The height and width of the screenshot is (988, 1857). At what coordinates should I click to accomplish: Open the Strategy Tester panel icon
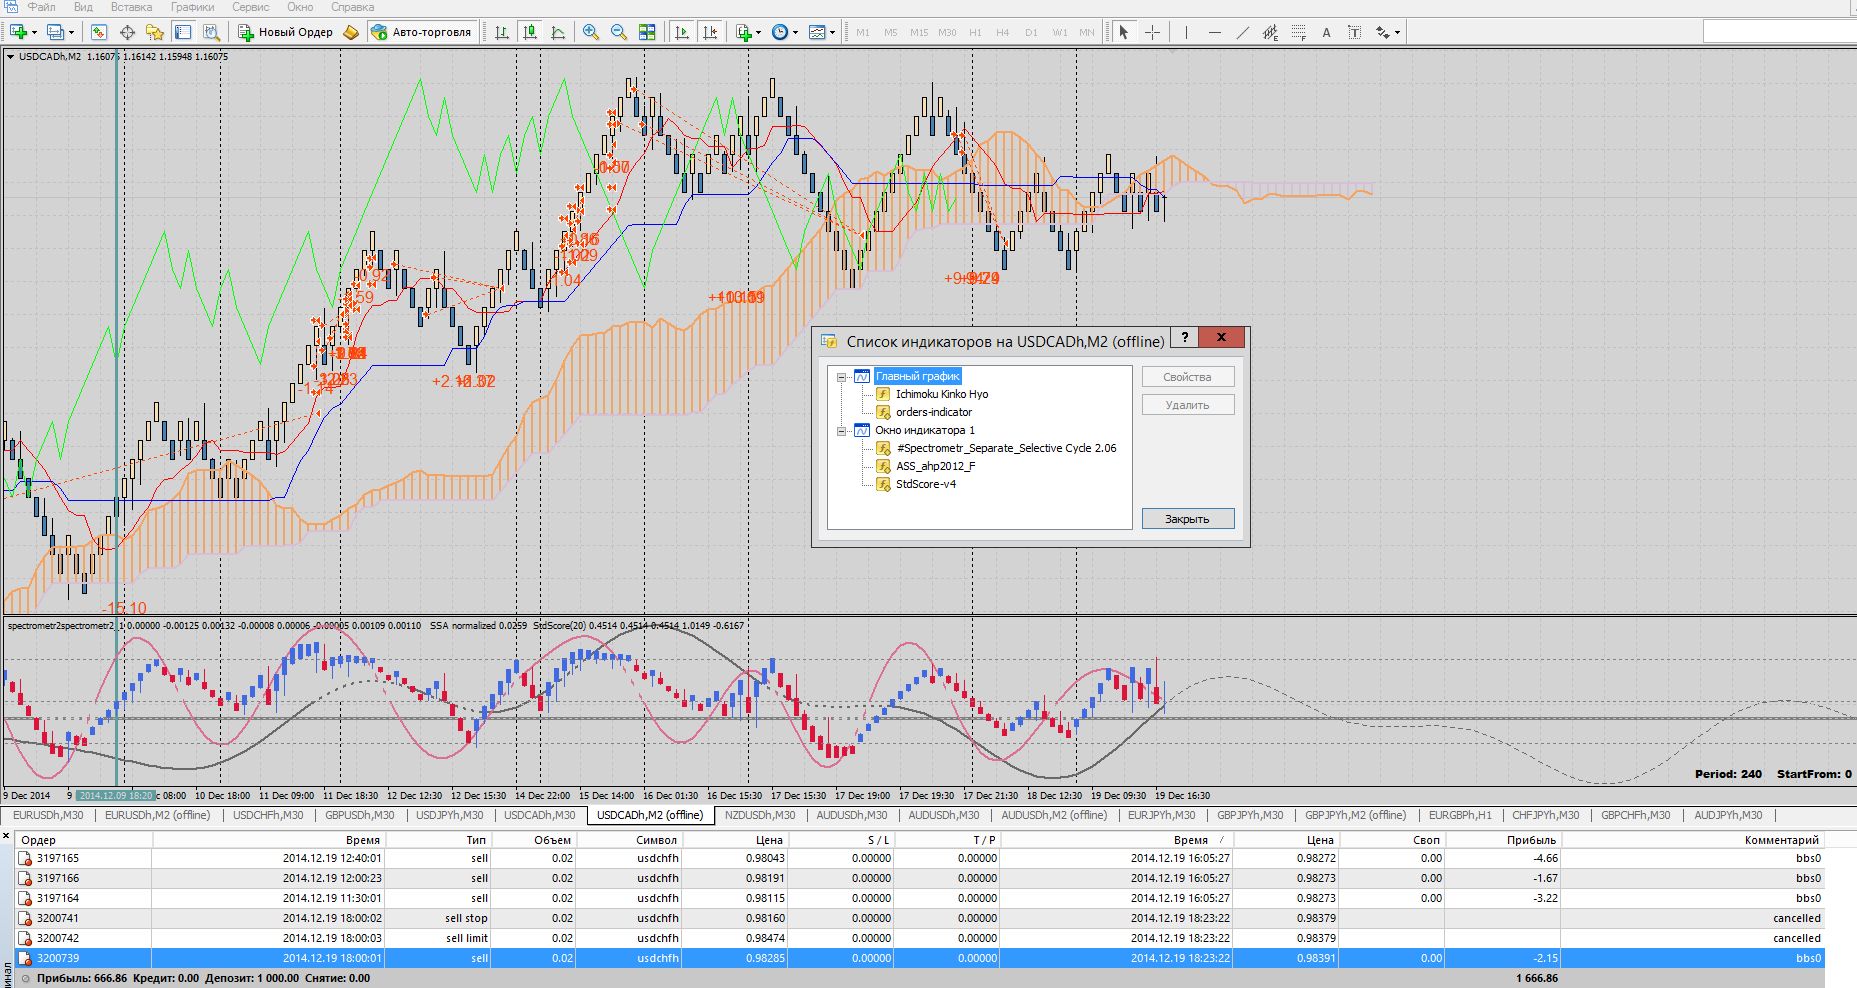pos(211,32)
